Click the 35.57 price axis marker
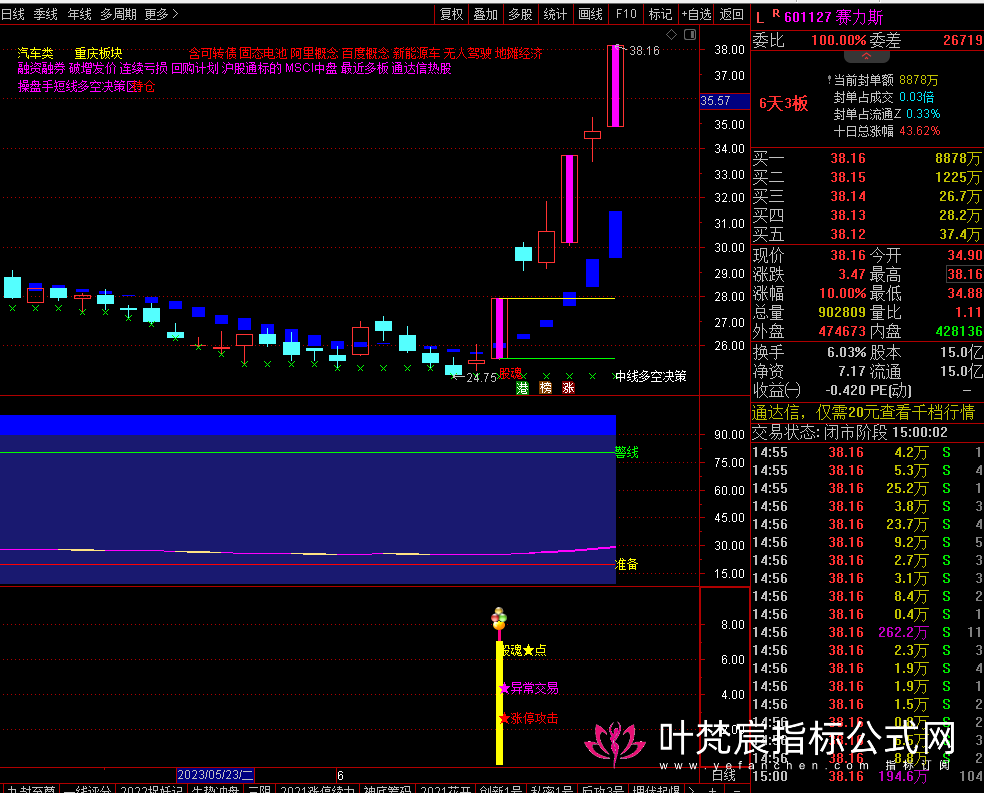This screenshot has width=984, height=793. pyautogui.click(x=725, y=101)
